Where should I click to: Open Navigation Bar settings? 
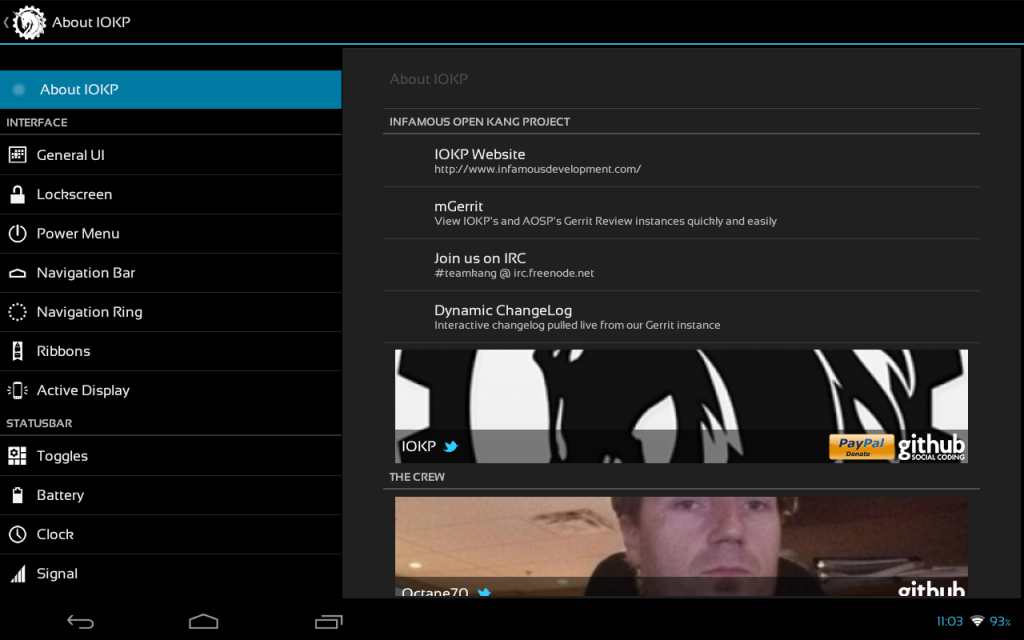pos(170,273)
